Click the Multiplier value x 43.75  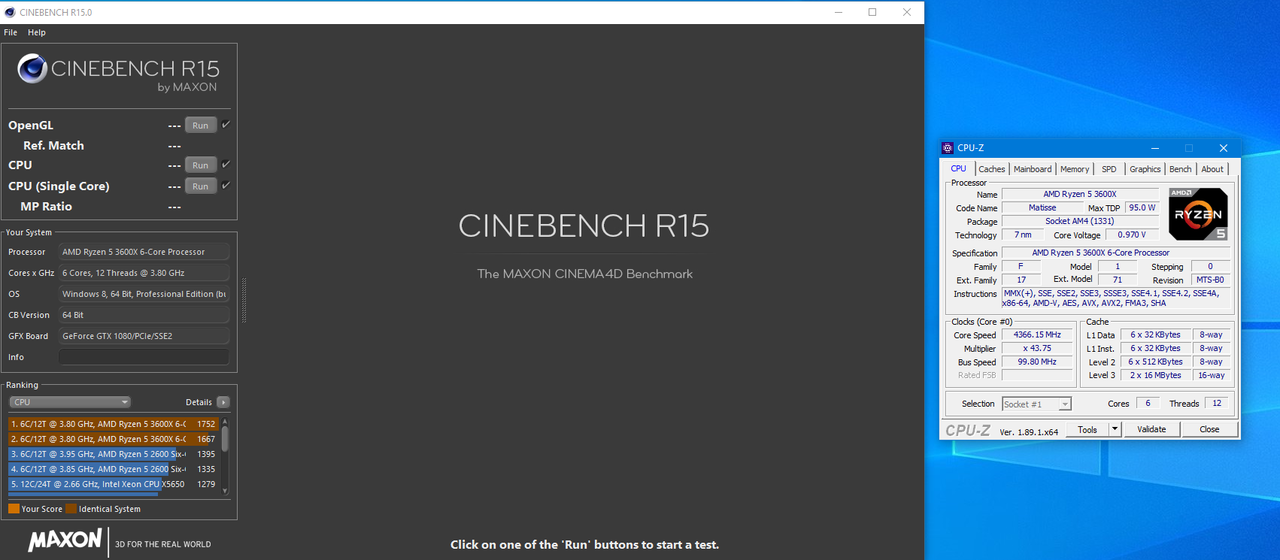tap(1038, 349)
